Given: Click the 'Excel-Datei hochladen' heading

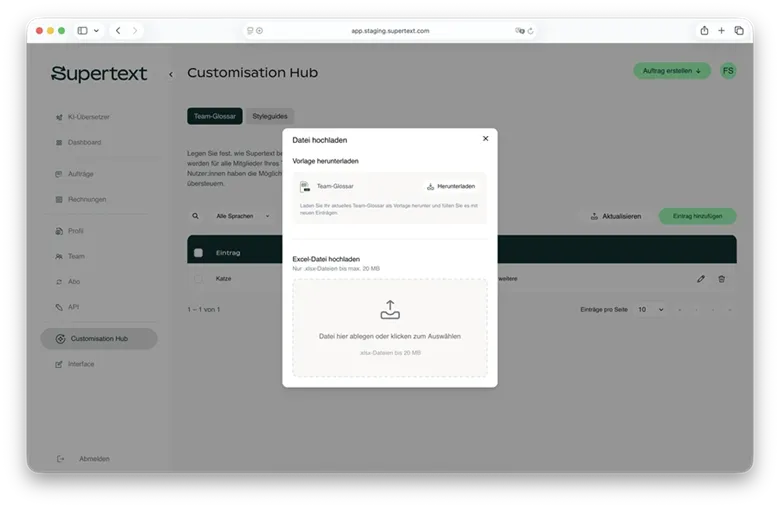Looking at the screenshot, I should (326, 259).
